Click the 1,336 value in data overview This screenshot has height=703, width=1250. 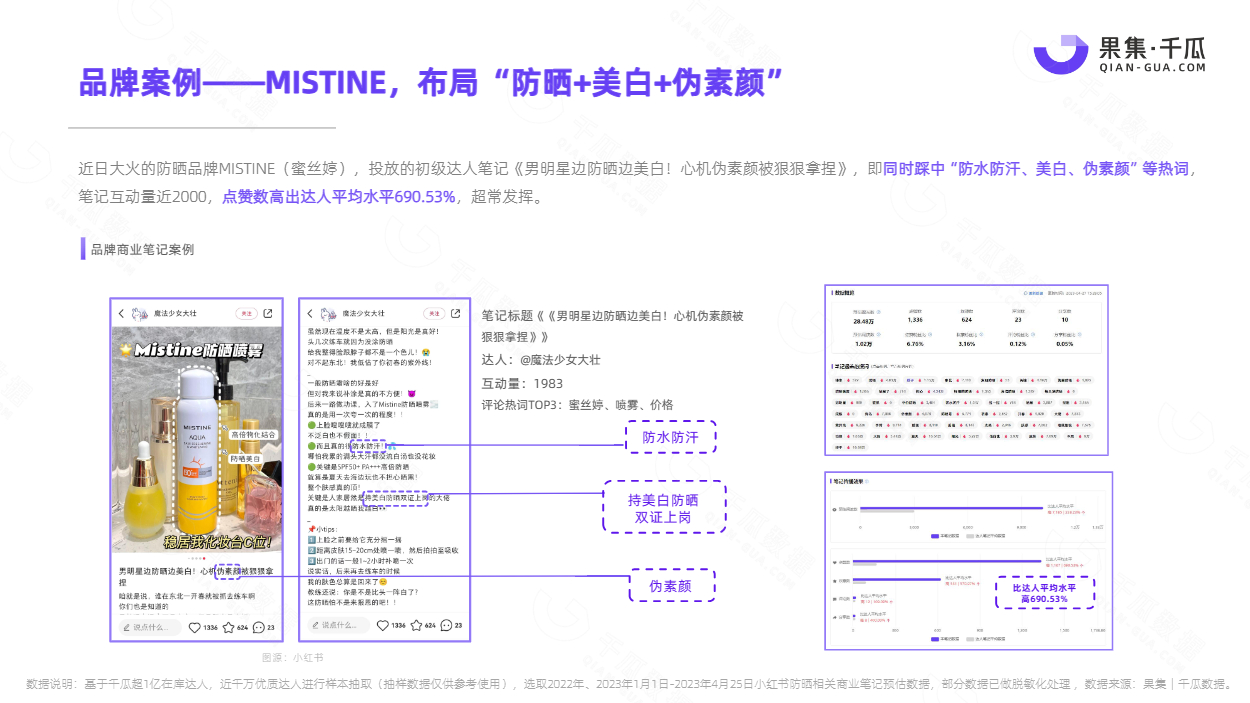[x=915, y=320]
